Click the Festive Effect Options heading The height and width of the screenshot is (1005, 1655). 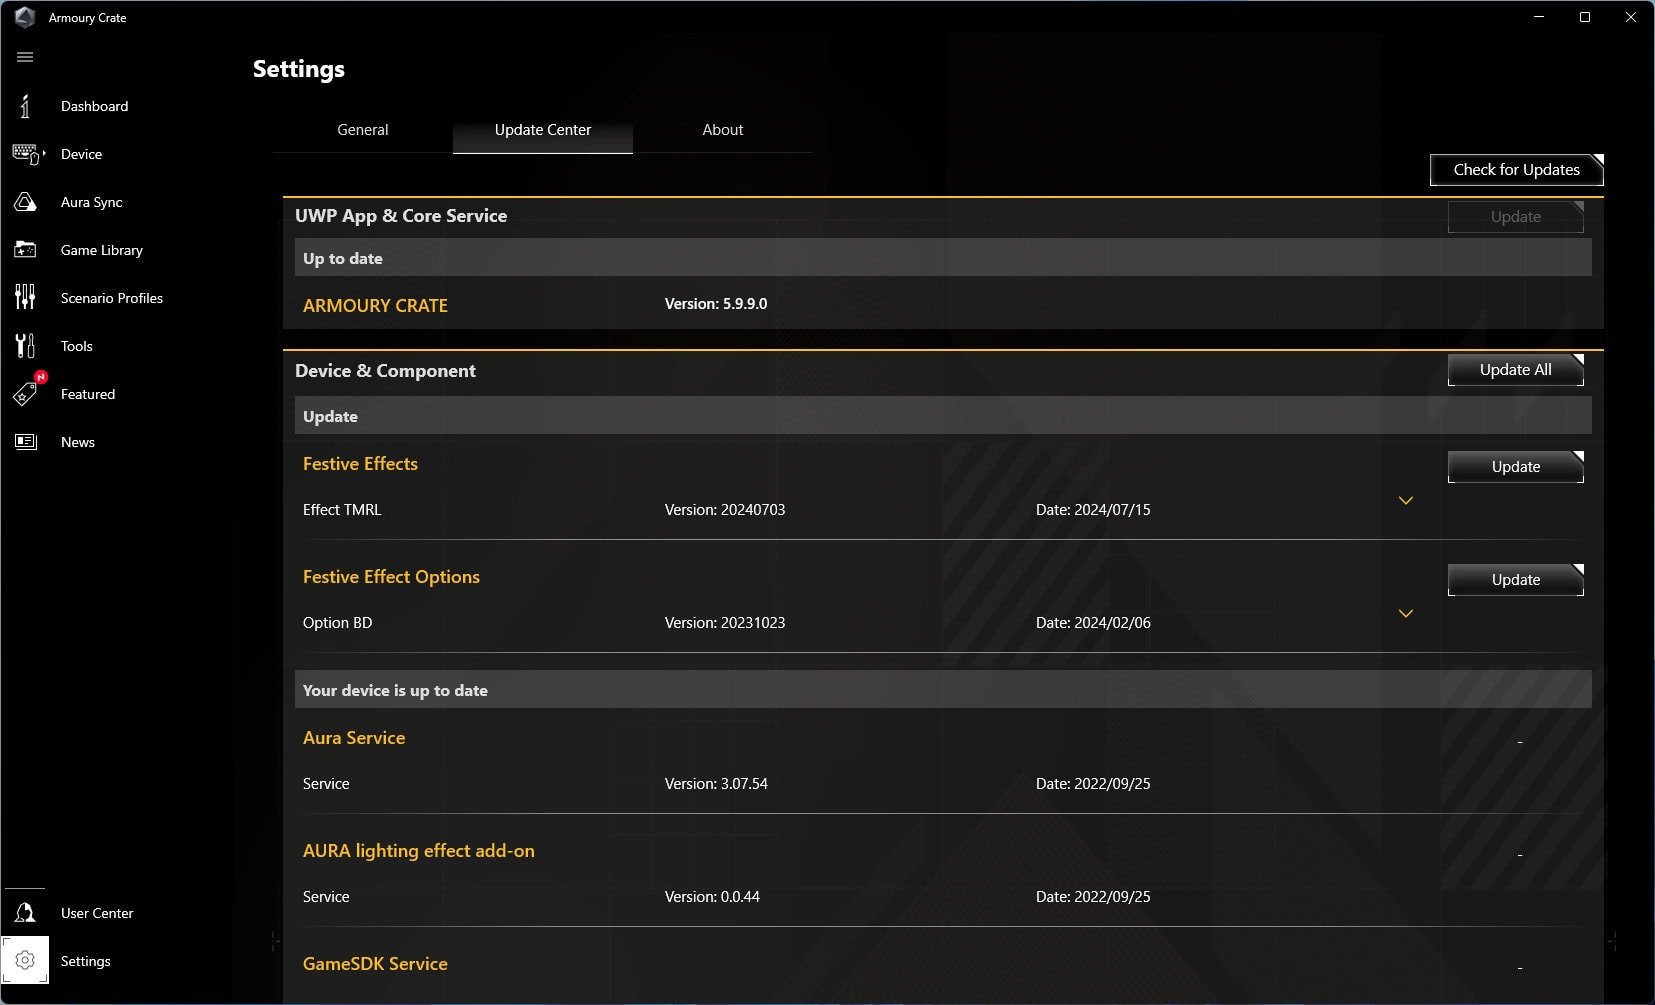click(391, 577)
